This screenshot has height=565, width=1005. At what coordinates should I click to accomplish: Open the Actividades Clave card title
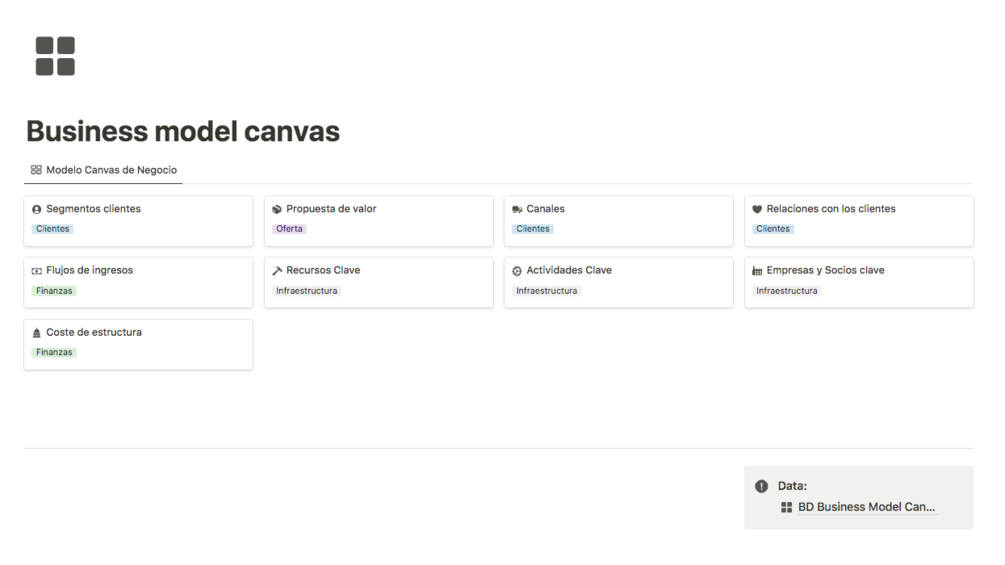pos(569,270)
